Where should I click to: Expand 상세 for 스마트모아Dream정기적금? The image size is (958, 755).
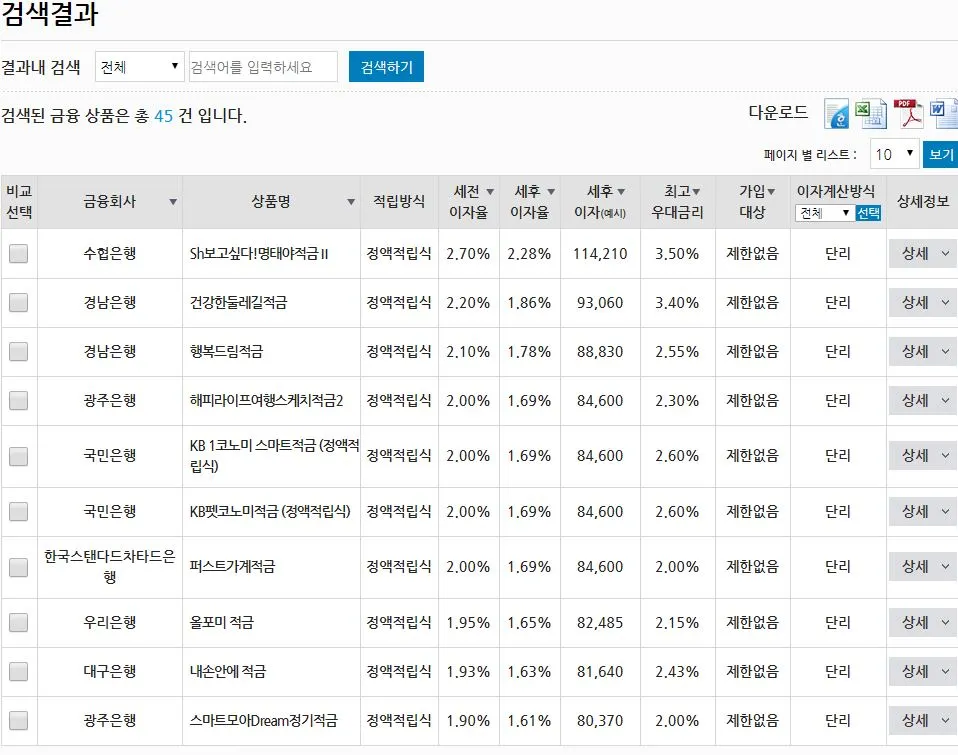pos(924,720)
